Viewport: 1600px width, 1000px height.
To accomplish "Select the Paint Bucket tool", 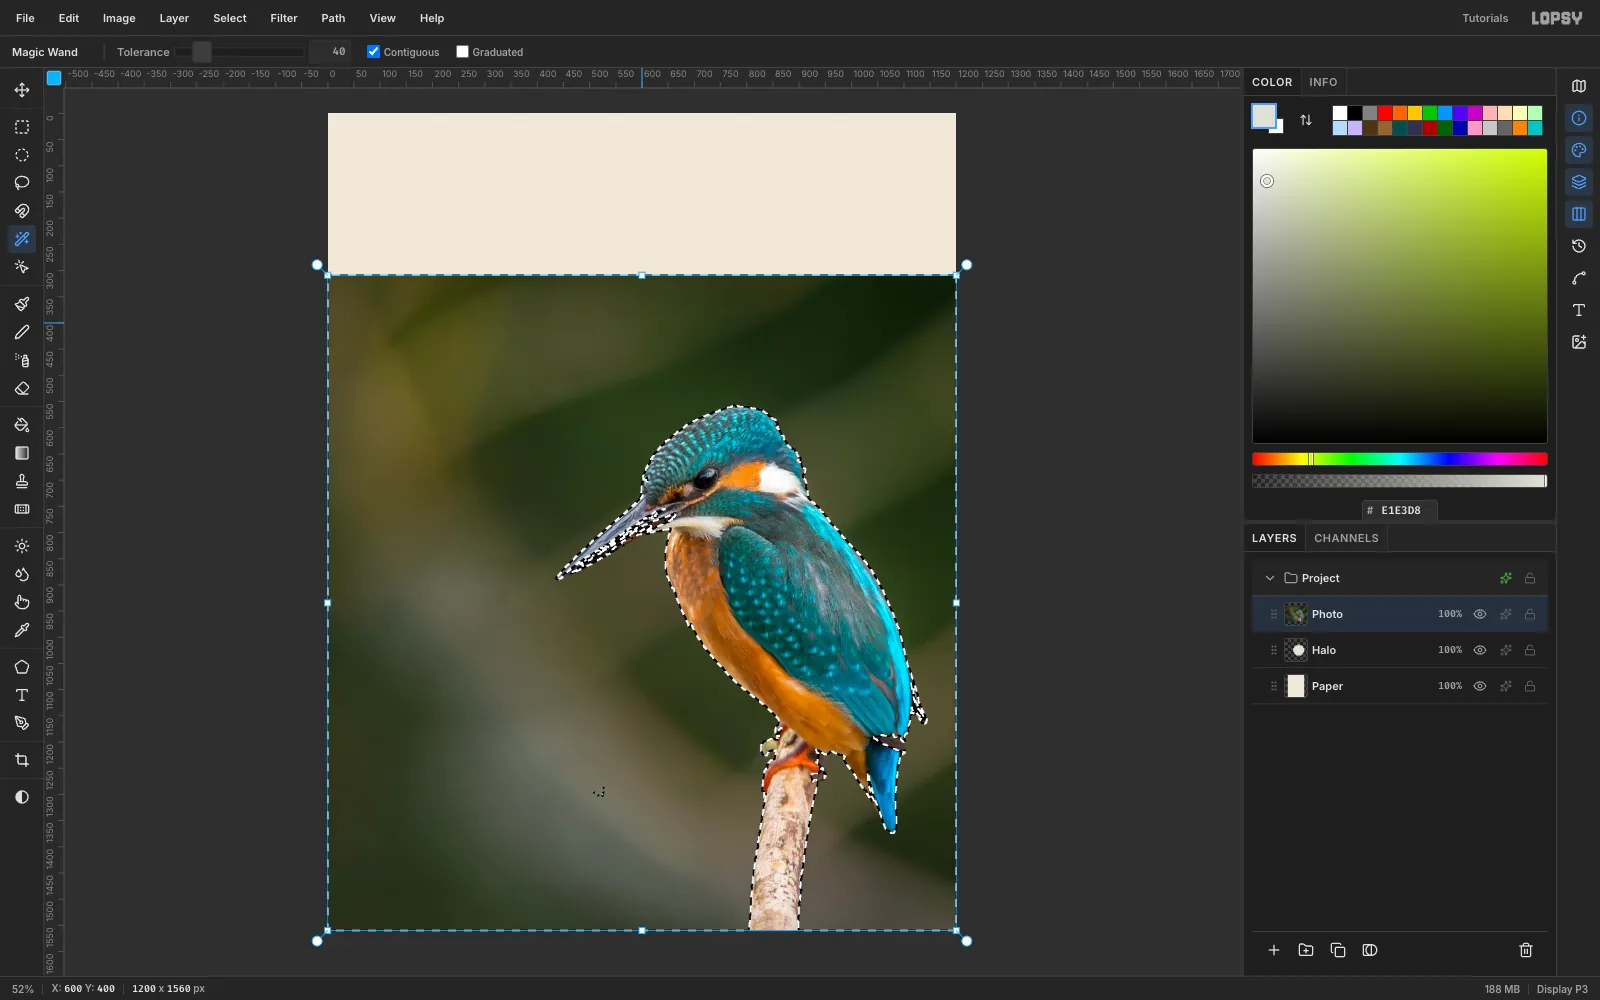I will click(22, 425).
